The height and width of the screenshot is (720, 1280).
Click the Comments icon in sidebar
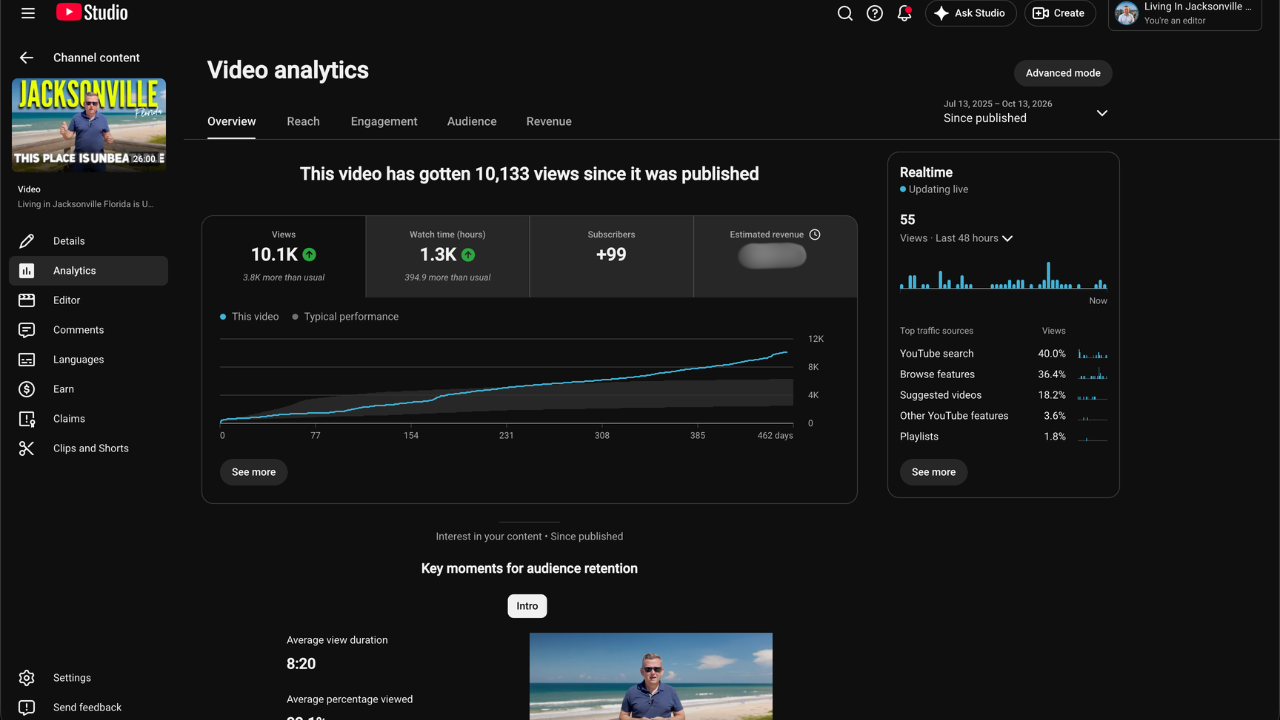27,330
